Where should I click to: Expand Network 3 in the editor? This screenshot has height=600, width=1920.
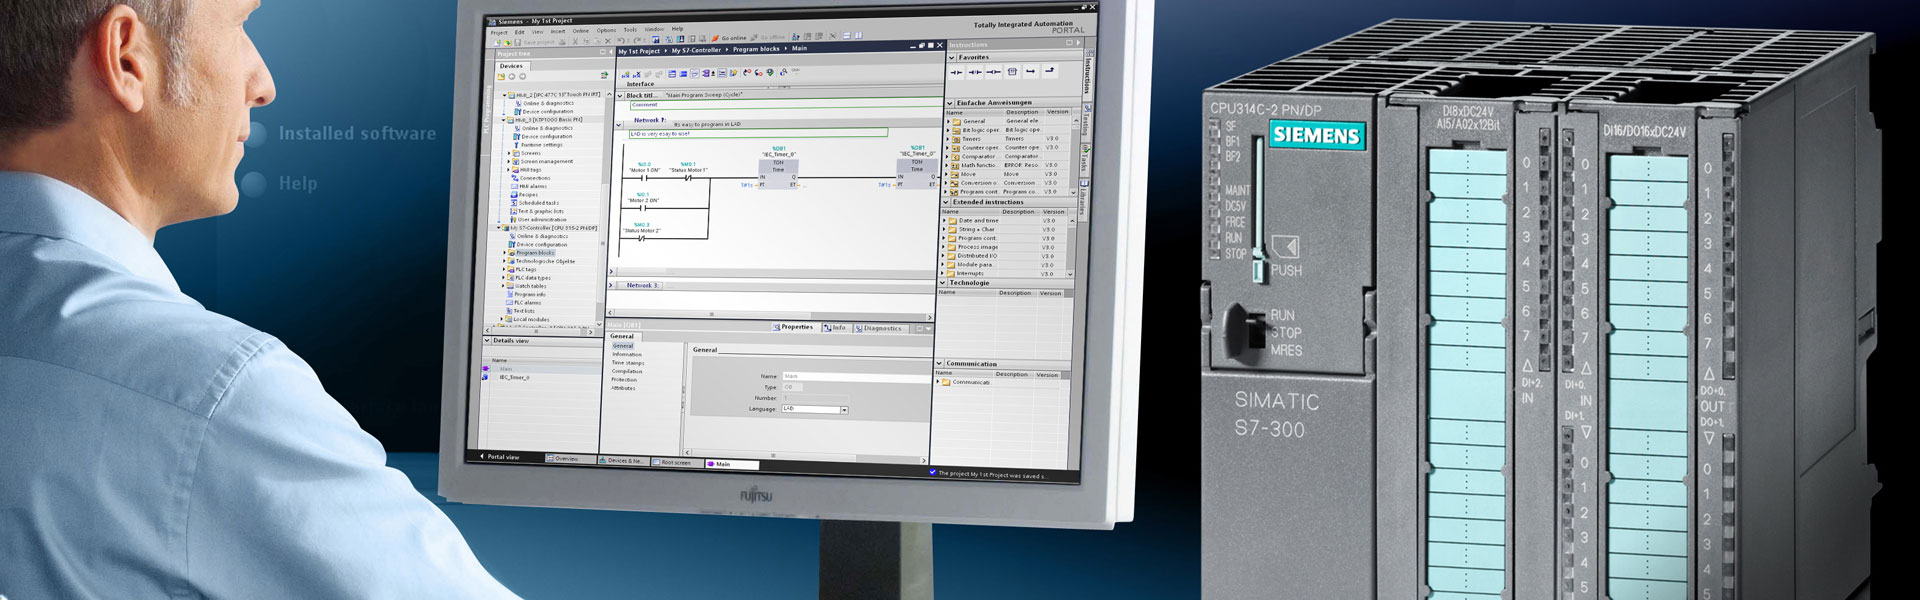point(613,285)
